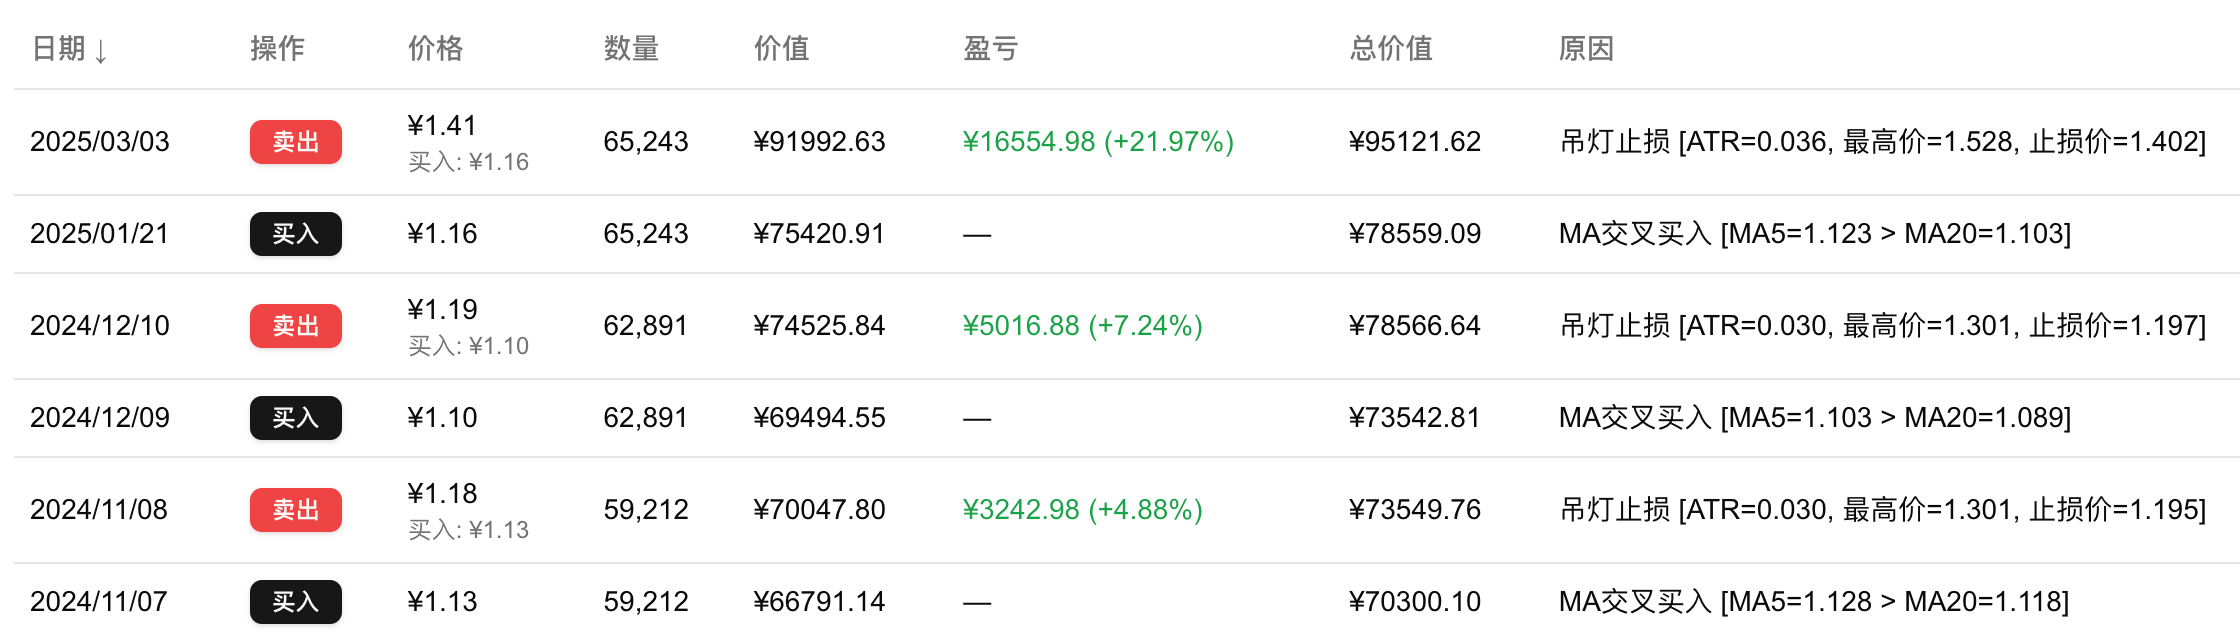The image size is (2240, 638).
Task: Click the 卖出 badge for 2025/03/03
Action: click(295, 142)
